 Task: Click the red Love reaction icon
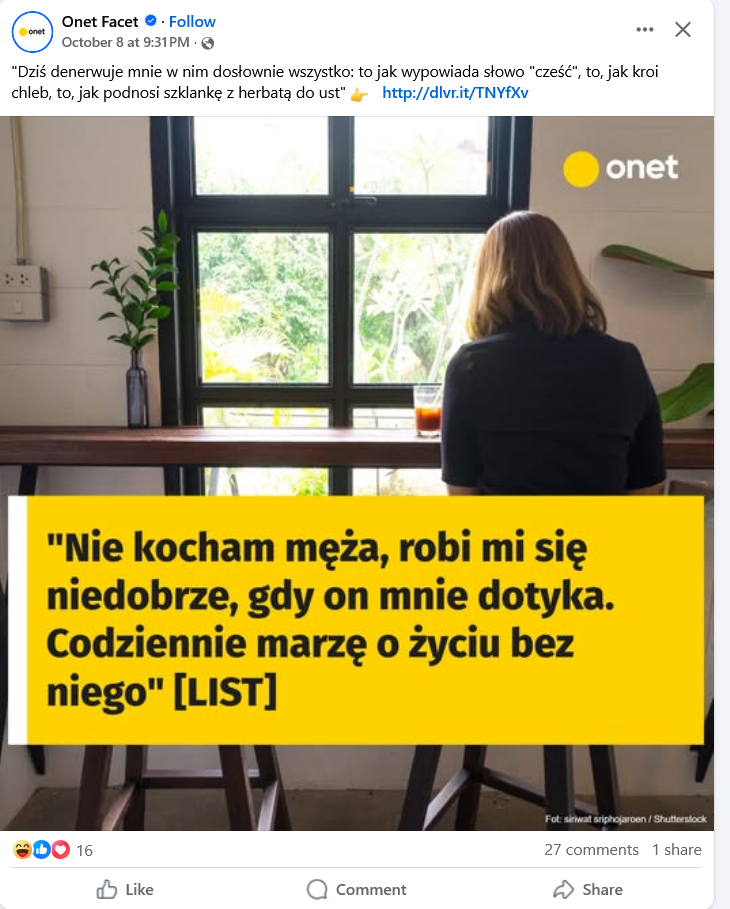pos(60,850)
